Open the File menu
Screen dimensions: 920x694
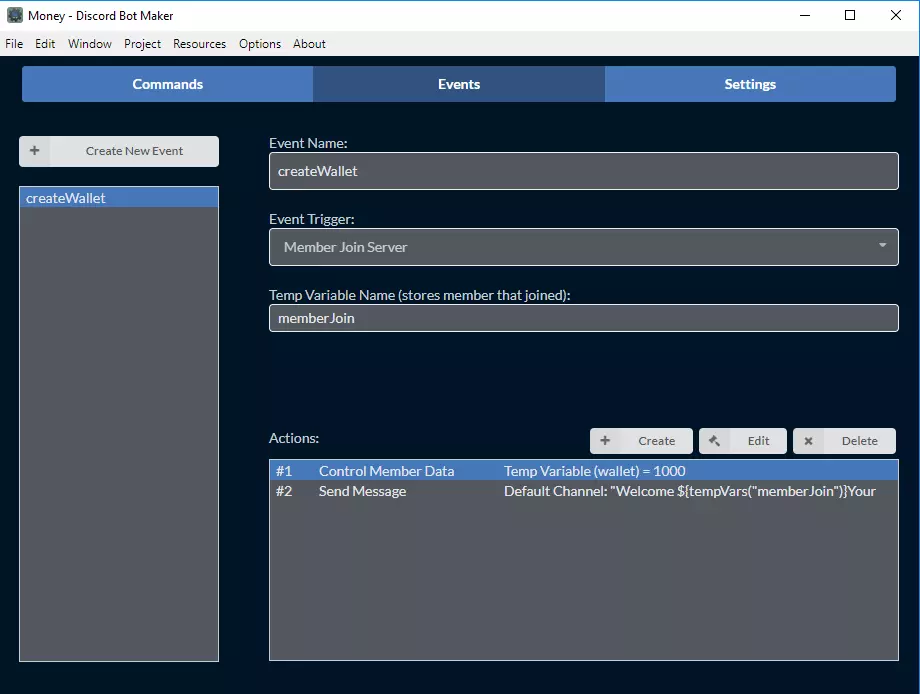click(x=14, y=44)
